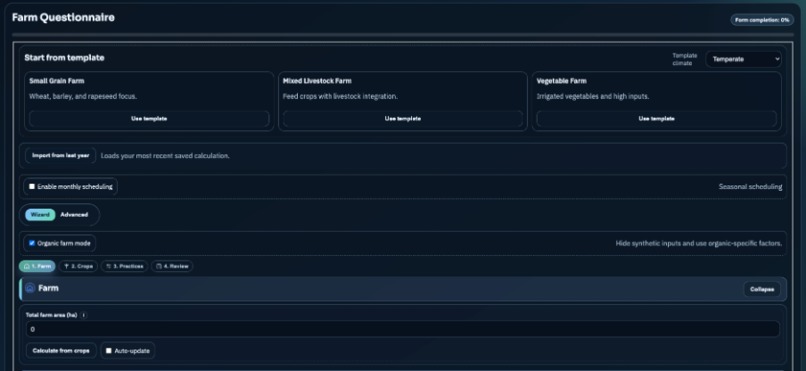The height and width of the screenshot is (371, 806).
Task: Open the 3. Practices step tab
Action: 124,266
